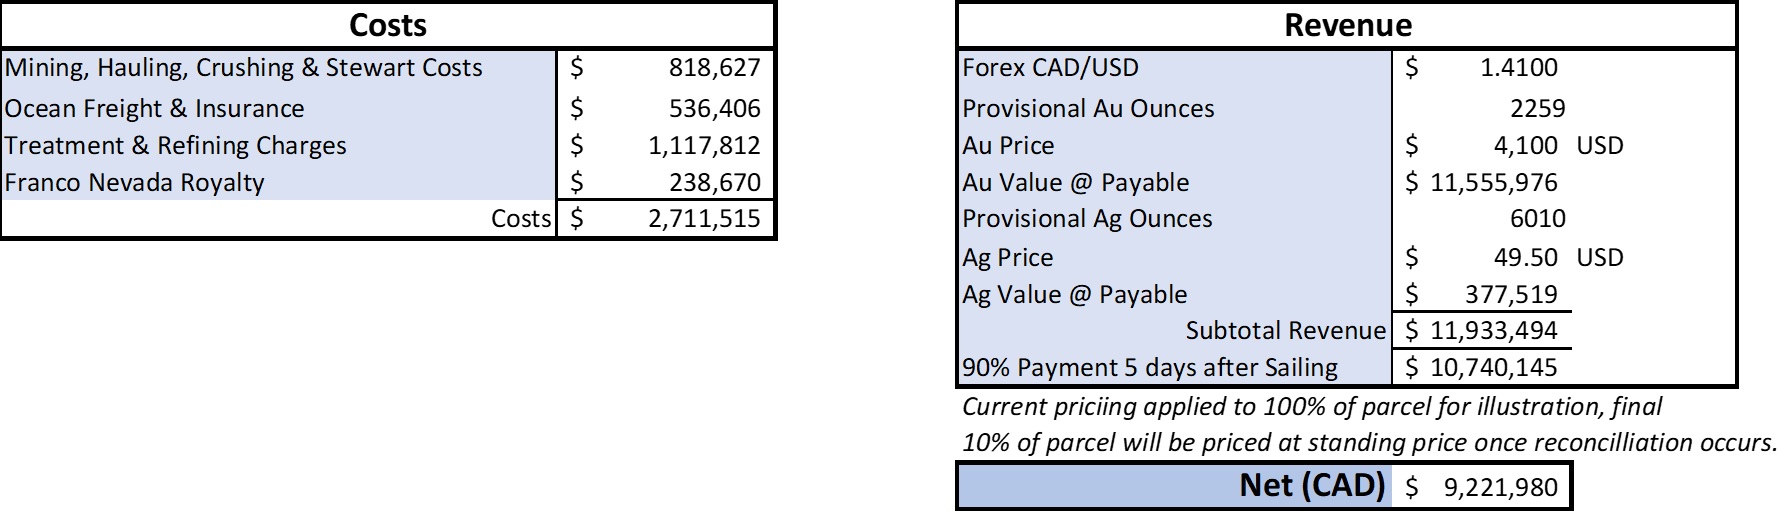Click the Net CAD total 9,221,980
The image size is (1779, 514).
pos(1500,488)
